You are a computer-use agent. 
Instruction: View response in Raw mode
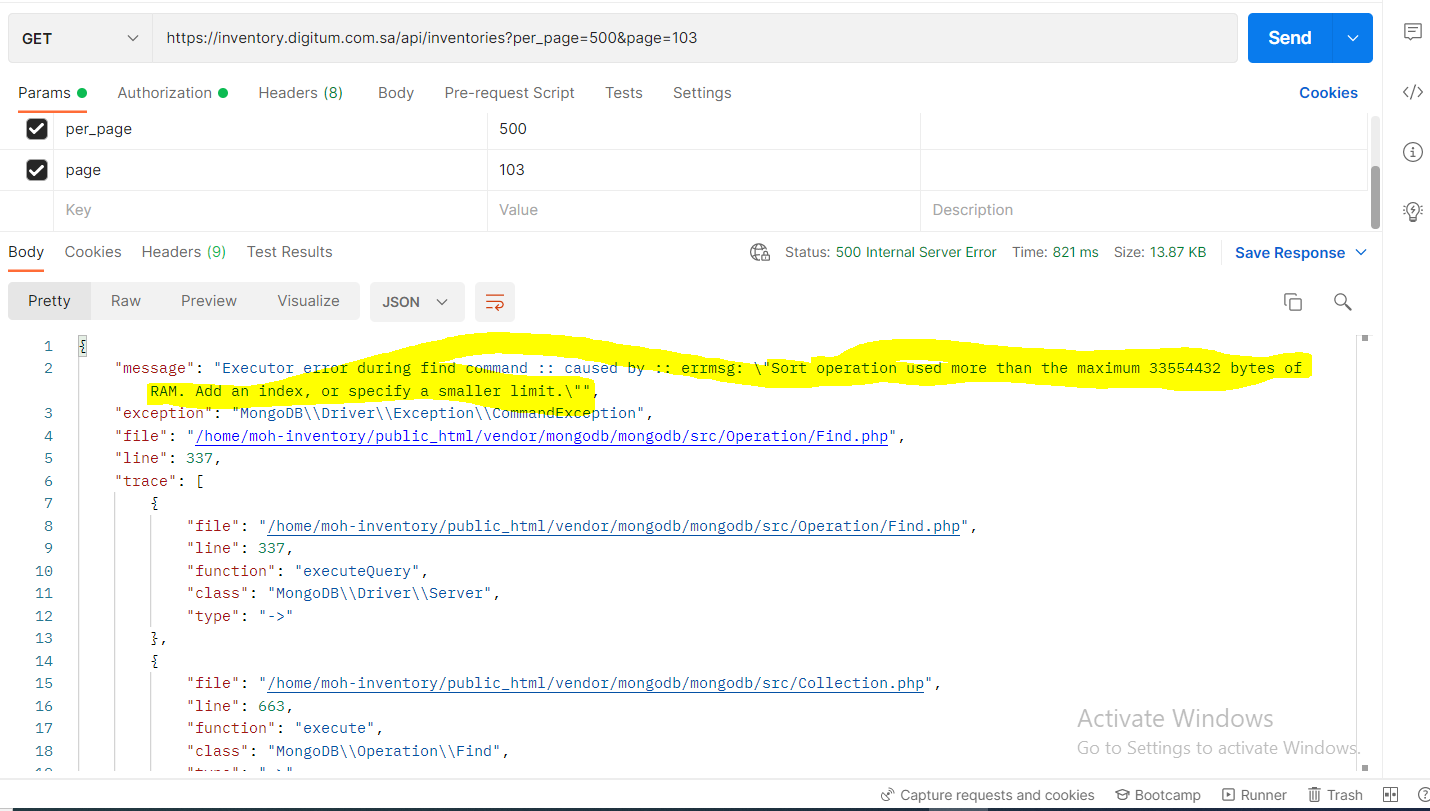[x=125, y=301]
